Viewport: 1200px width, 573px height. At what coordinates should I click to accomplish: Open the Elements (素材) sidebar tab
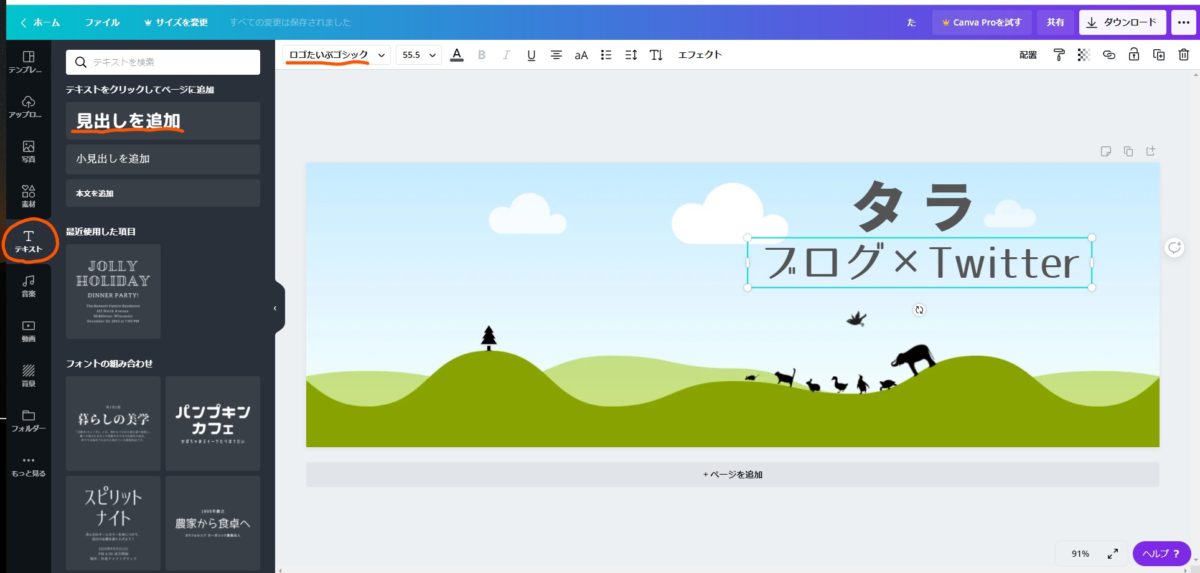coord(27,196)
